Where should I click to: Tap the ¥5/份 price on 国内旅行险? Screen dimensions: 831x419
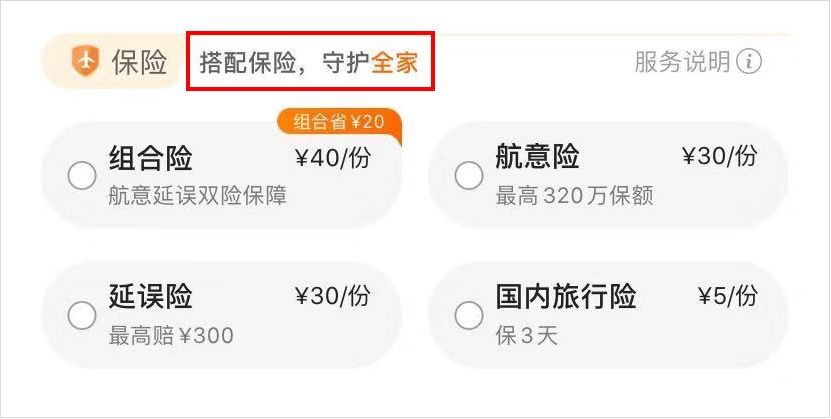pyautogui.click(x=727, y=296)
